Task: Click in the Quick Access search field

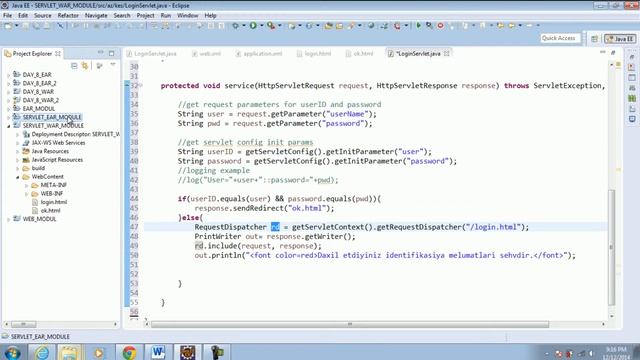Action: [x=560, y=38]
